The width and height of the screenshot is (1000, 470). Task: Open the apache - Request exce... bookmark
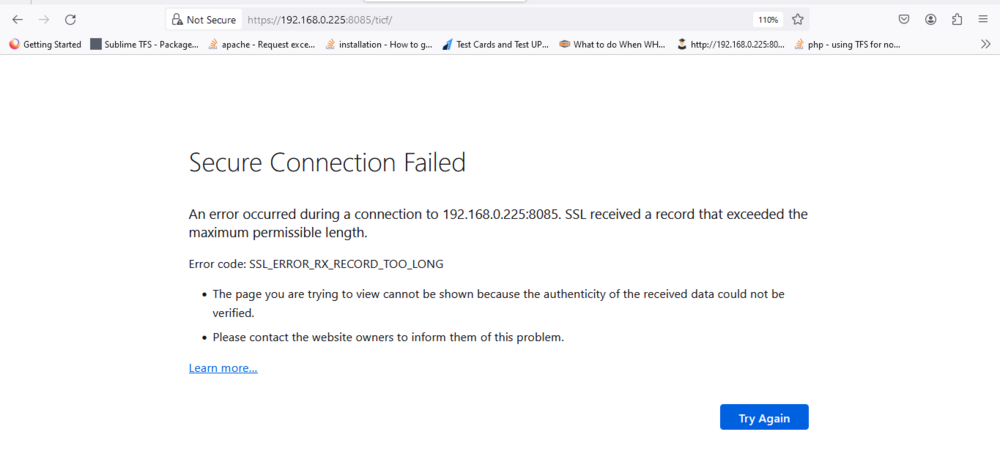261,45
